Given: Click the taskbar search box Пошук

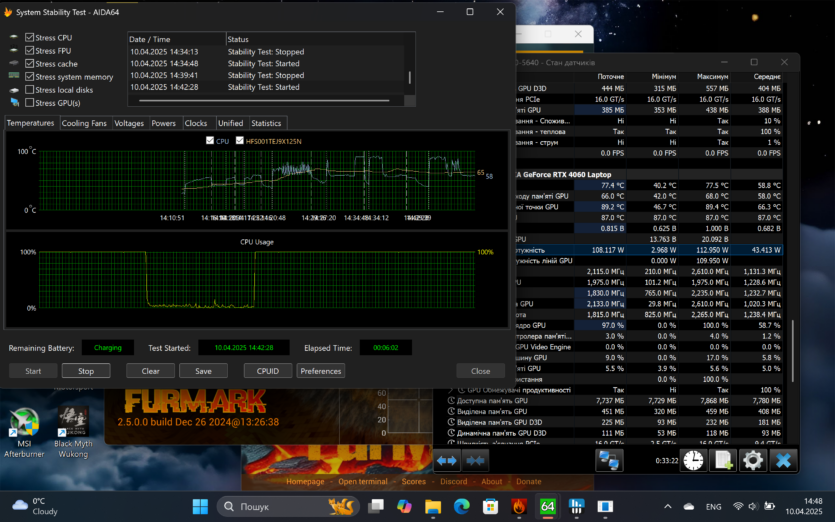Looking at the screenshot, I should [x=288, y=507].
